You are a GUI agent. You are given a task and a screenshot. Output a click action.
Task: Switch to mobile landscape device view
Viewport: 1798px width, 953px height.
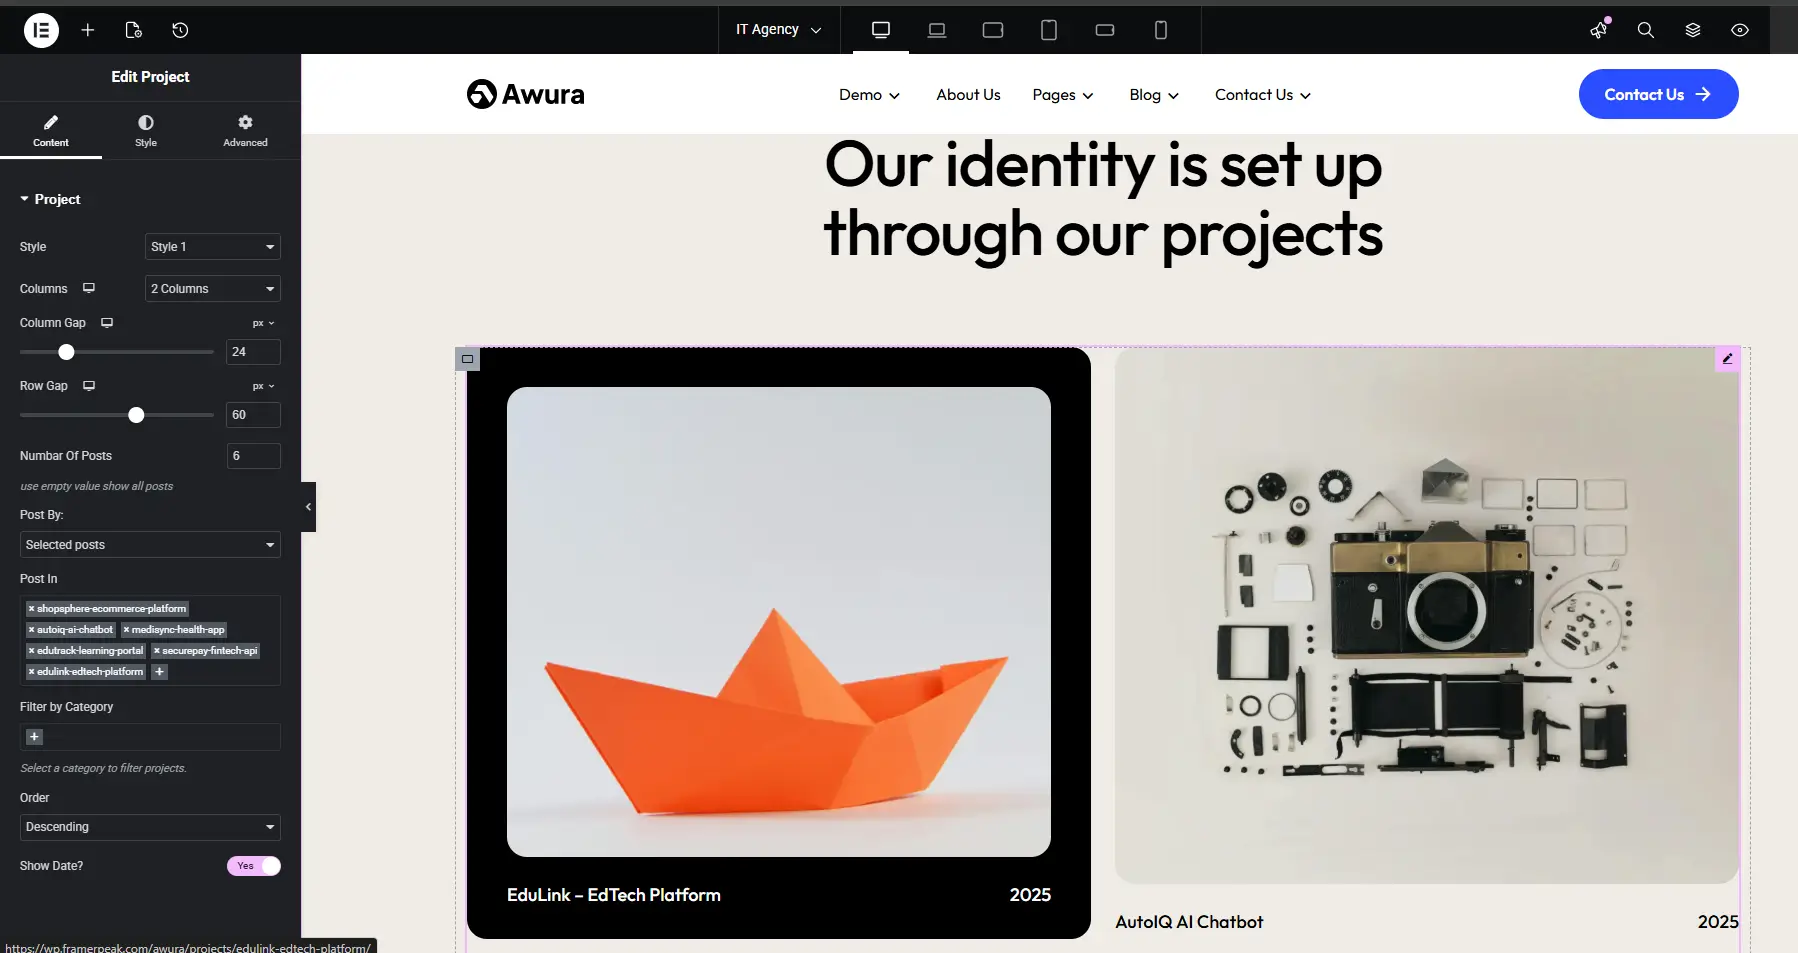(1105, 30)
